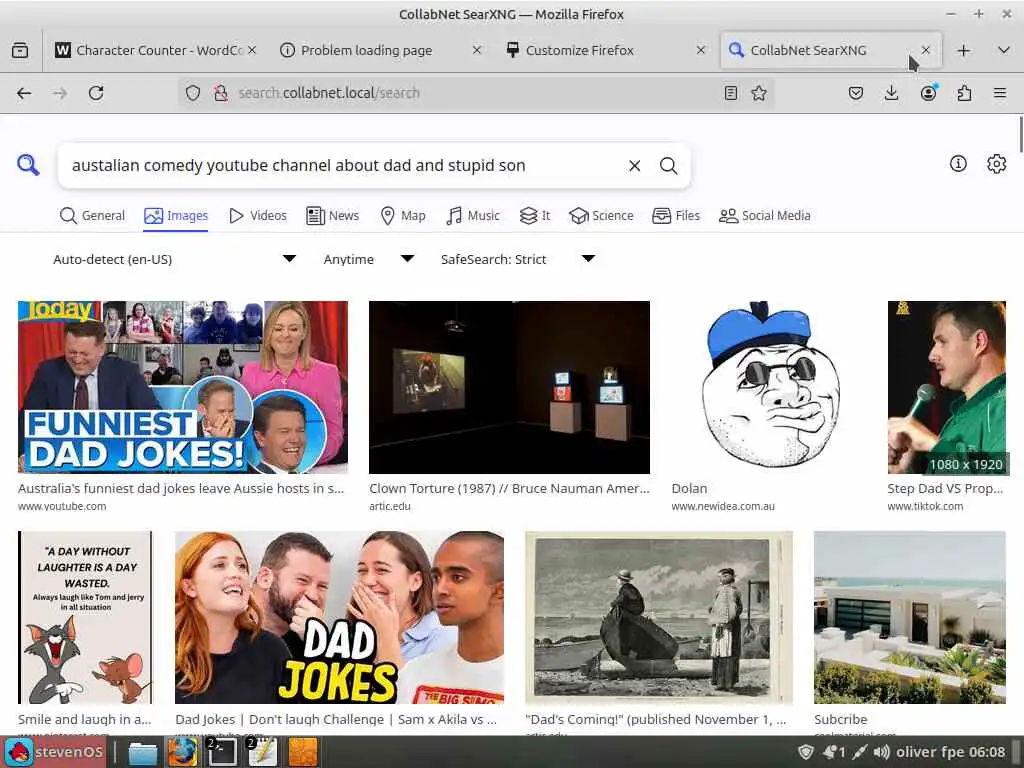
Task: Open file manager in taskbar
Action: point(142,752)
